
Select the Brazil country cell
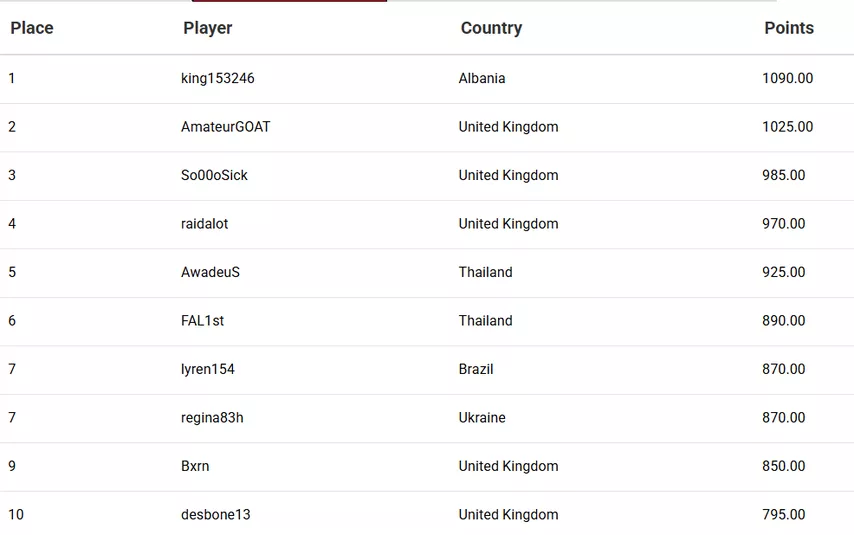pyautogui.click(x=476, y=369)
